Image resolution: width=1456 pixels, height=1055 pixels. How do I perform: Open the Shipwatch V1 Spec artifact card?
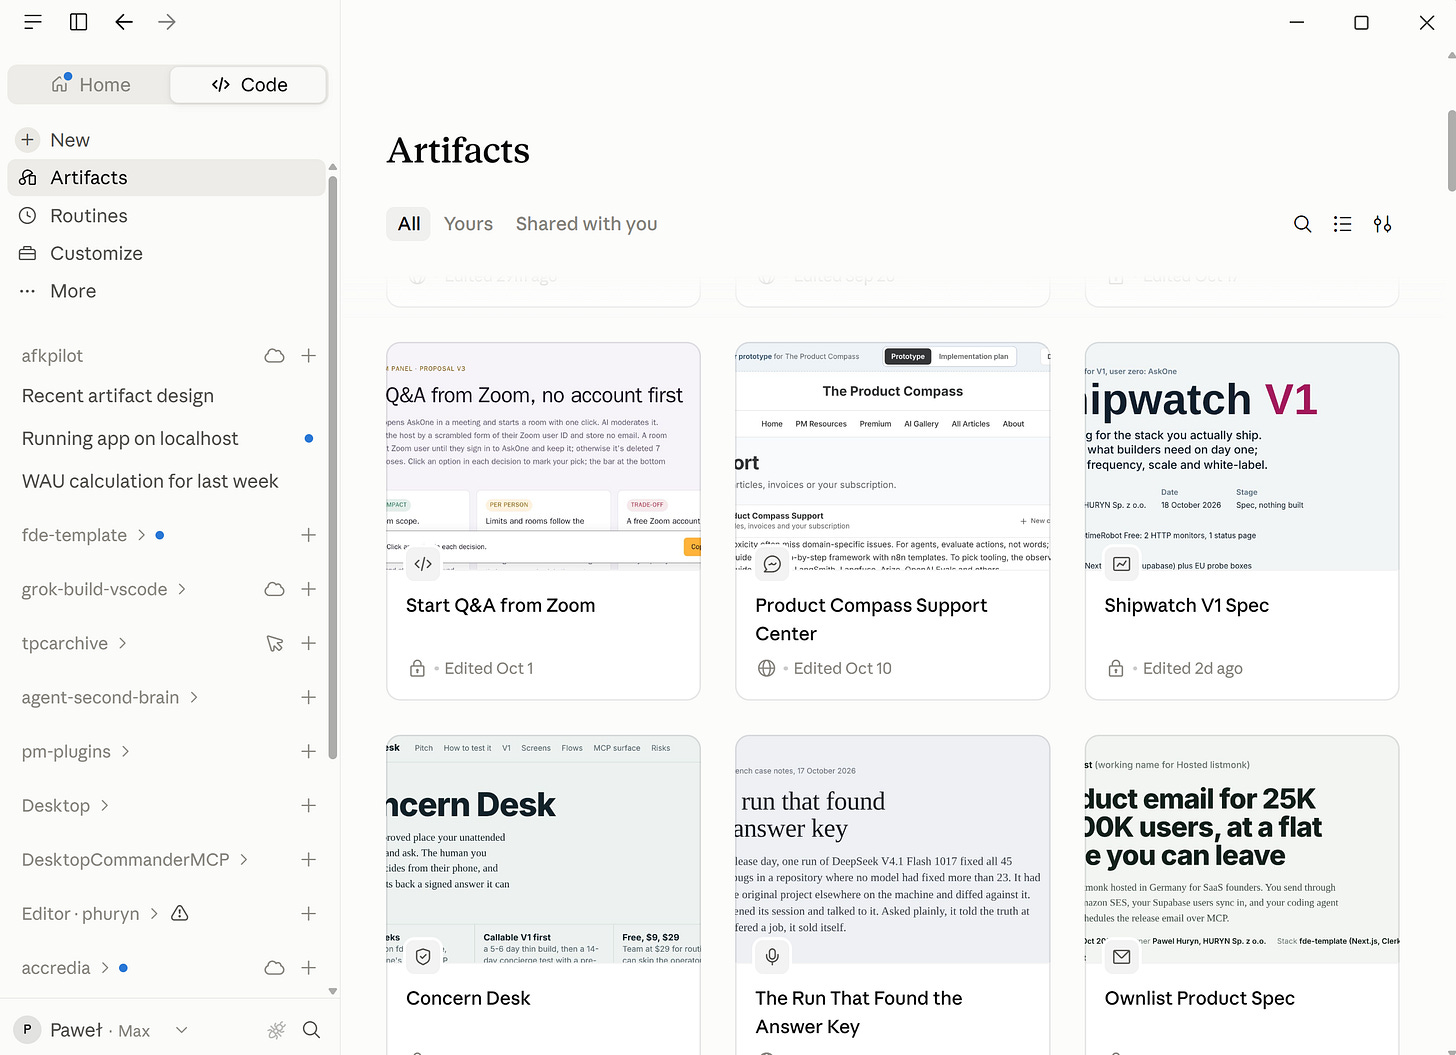[1241, 521]
